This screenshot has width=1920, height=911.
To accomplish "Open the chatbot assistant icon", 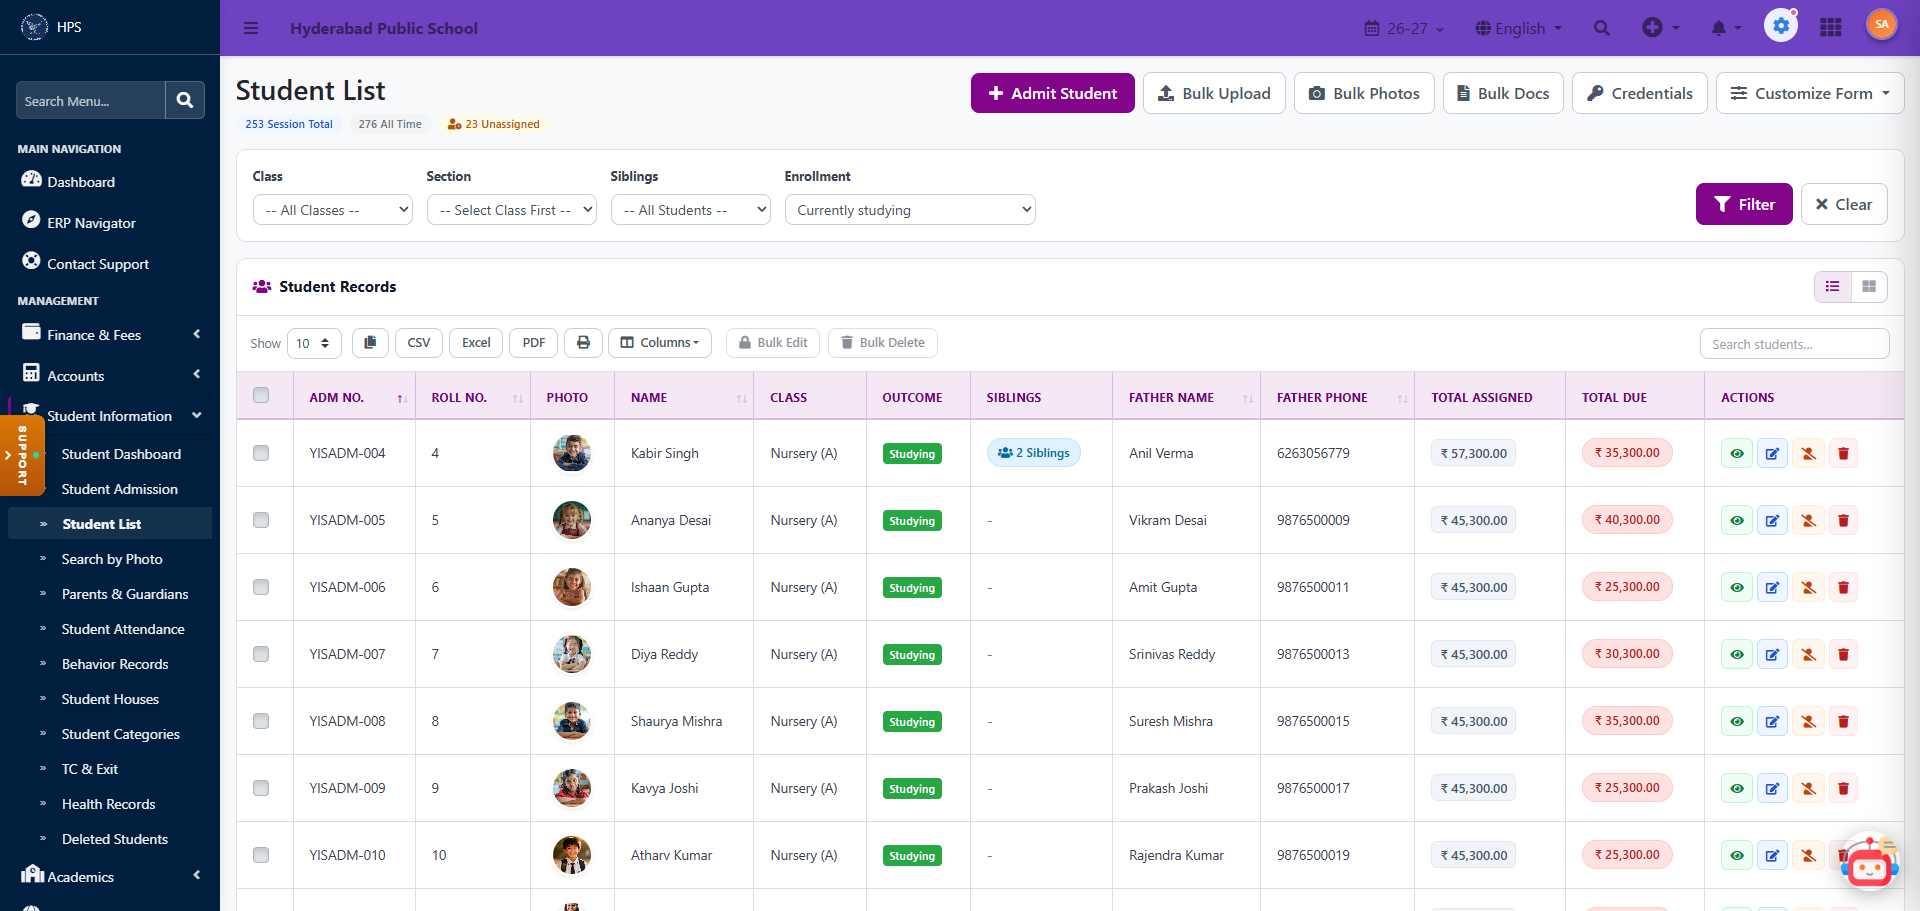I will tap(1869, 862).
